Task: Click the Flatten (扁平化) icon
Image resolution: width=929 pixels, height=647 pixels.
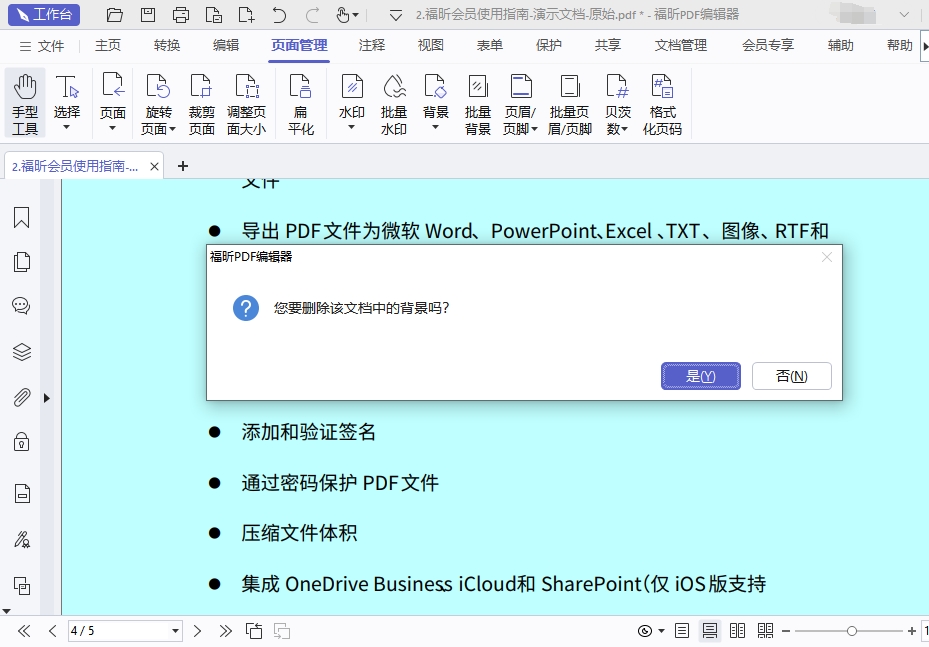Action: 301,104
